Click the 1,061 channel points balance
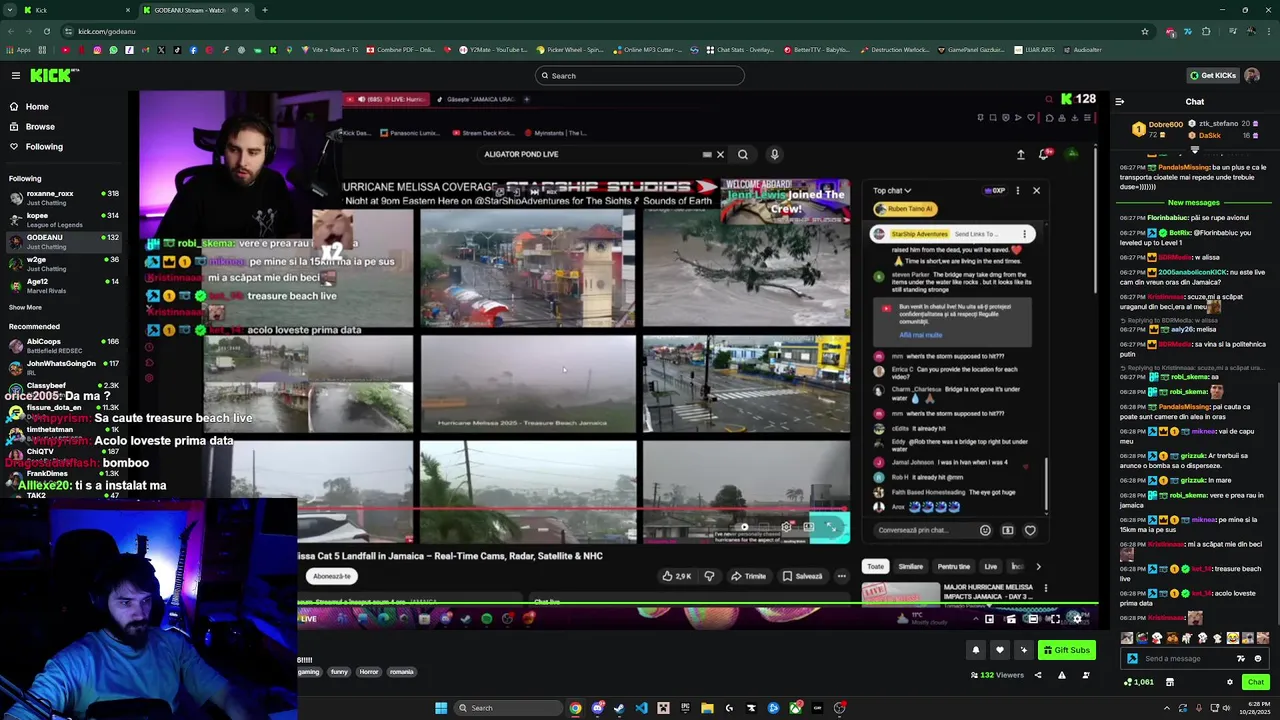Viewport: 1280px width, 720px height. pos(1139,682)
